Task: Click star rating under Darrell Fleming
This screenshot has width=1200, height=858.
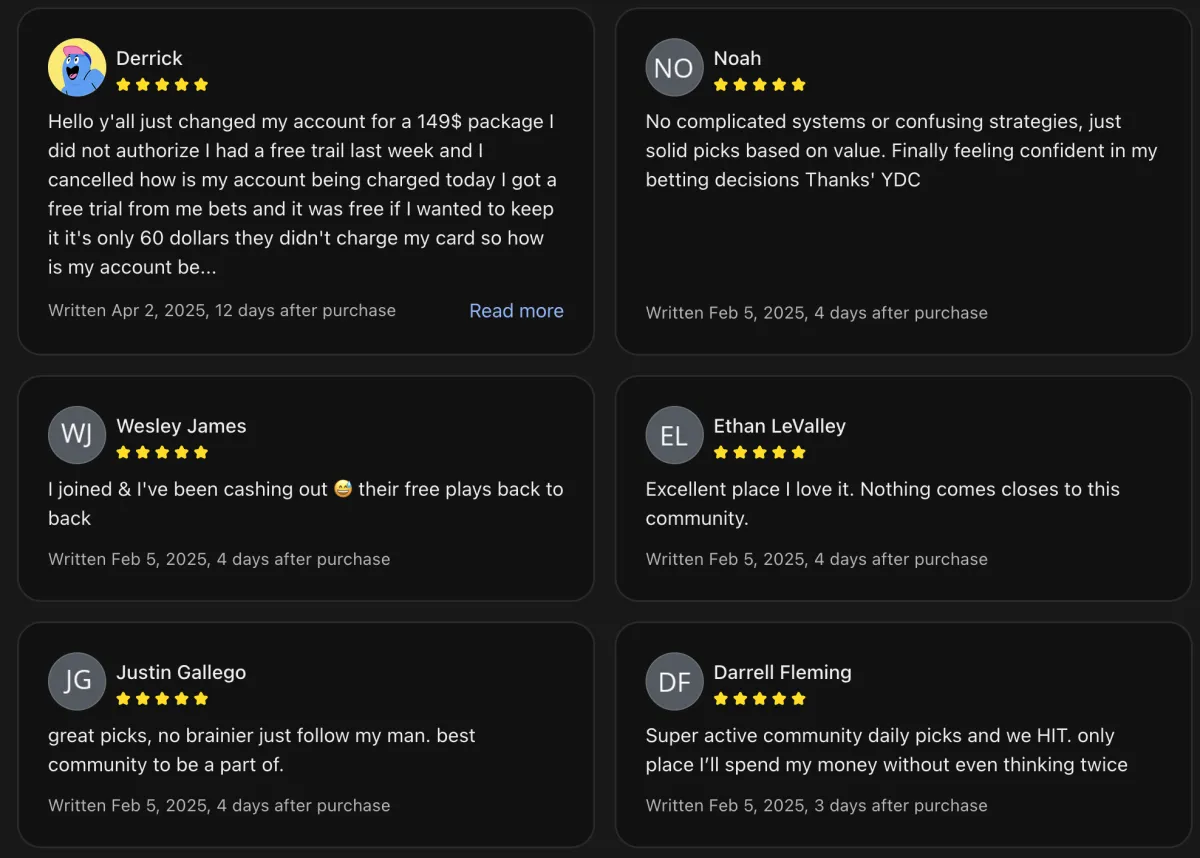Action: click(760, 698)
